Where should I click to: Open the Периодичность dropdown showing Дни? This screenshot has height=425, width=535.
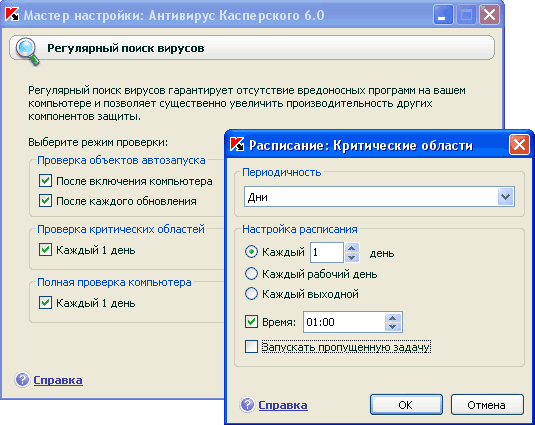click(x=379, y=197)
